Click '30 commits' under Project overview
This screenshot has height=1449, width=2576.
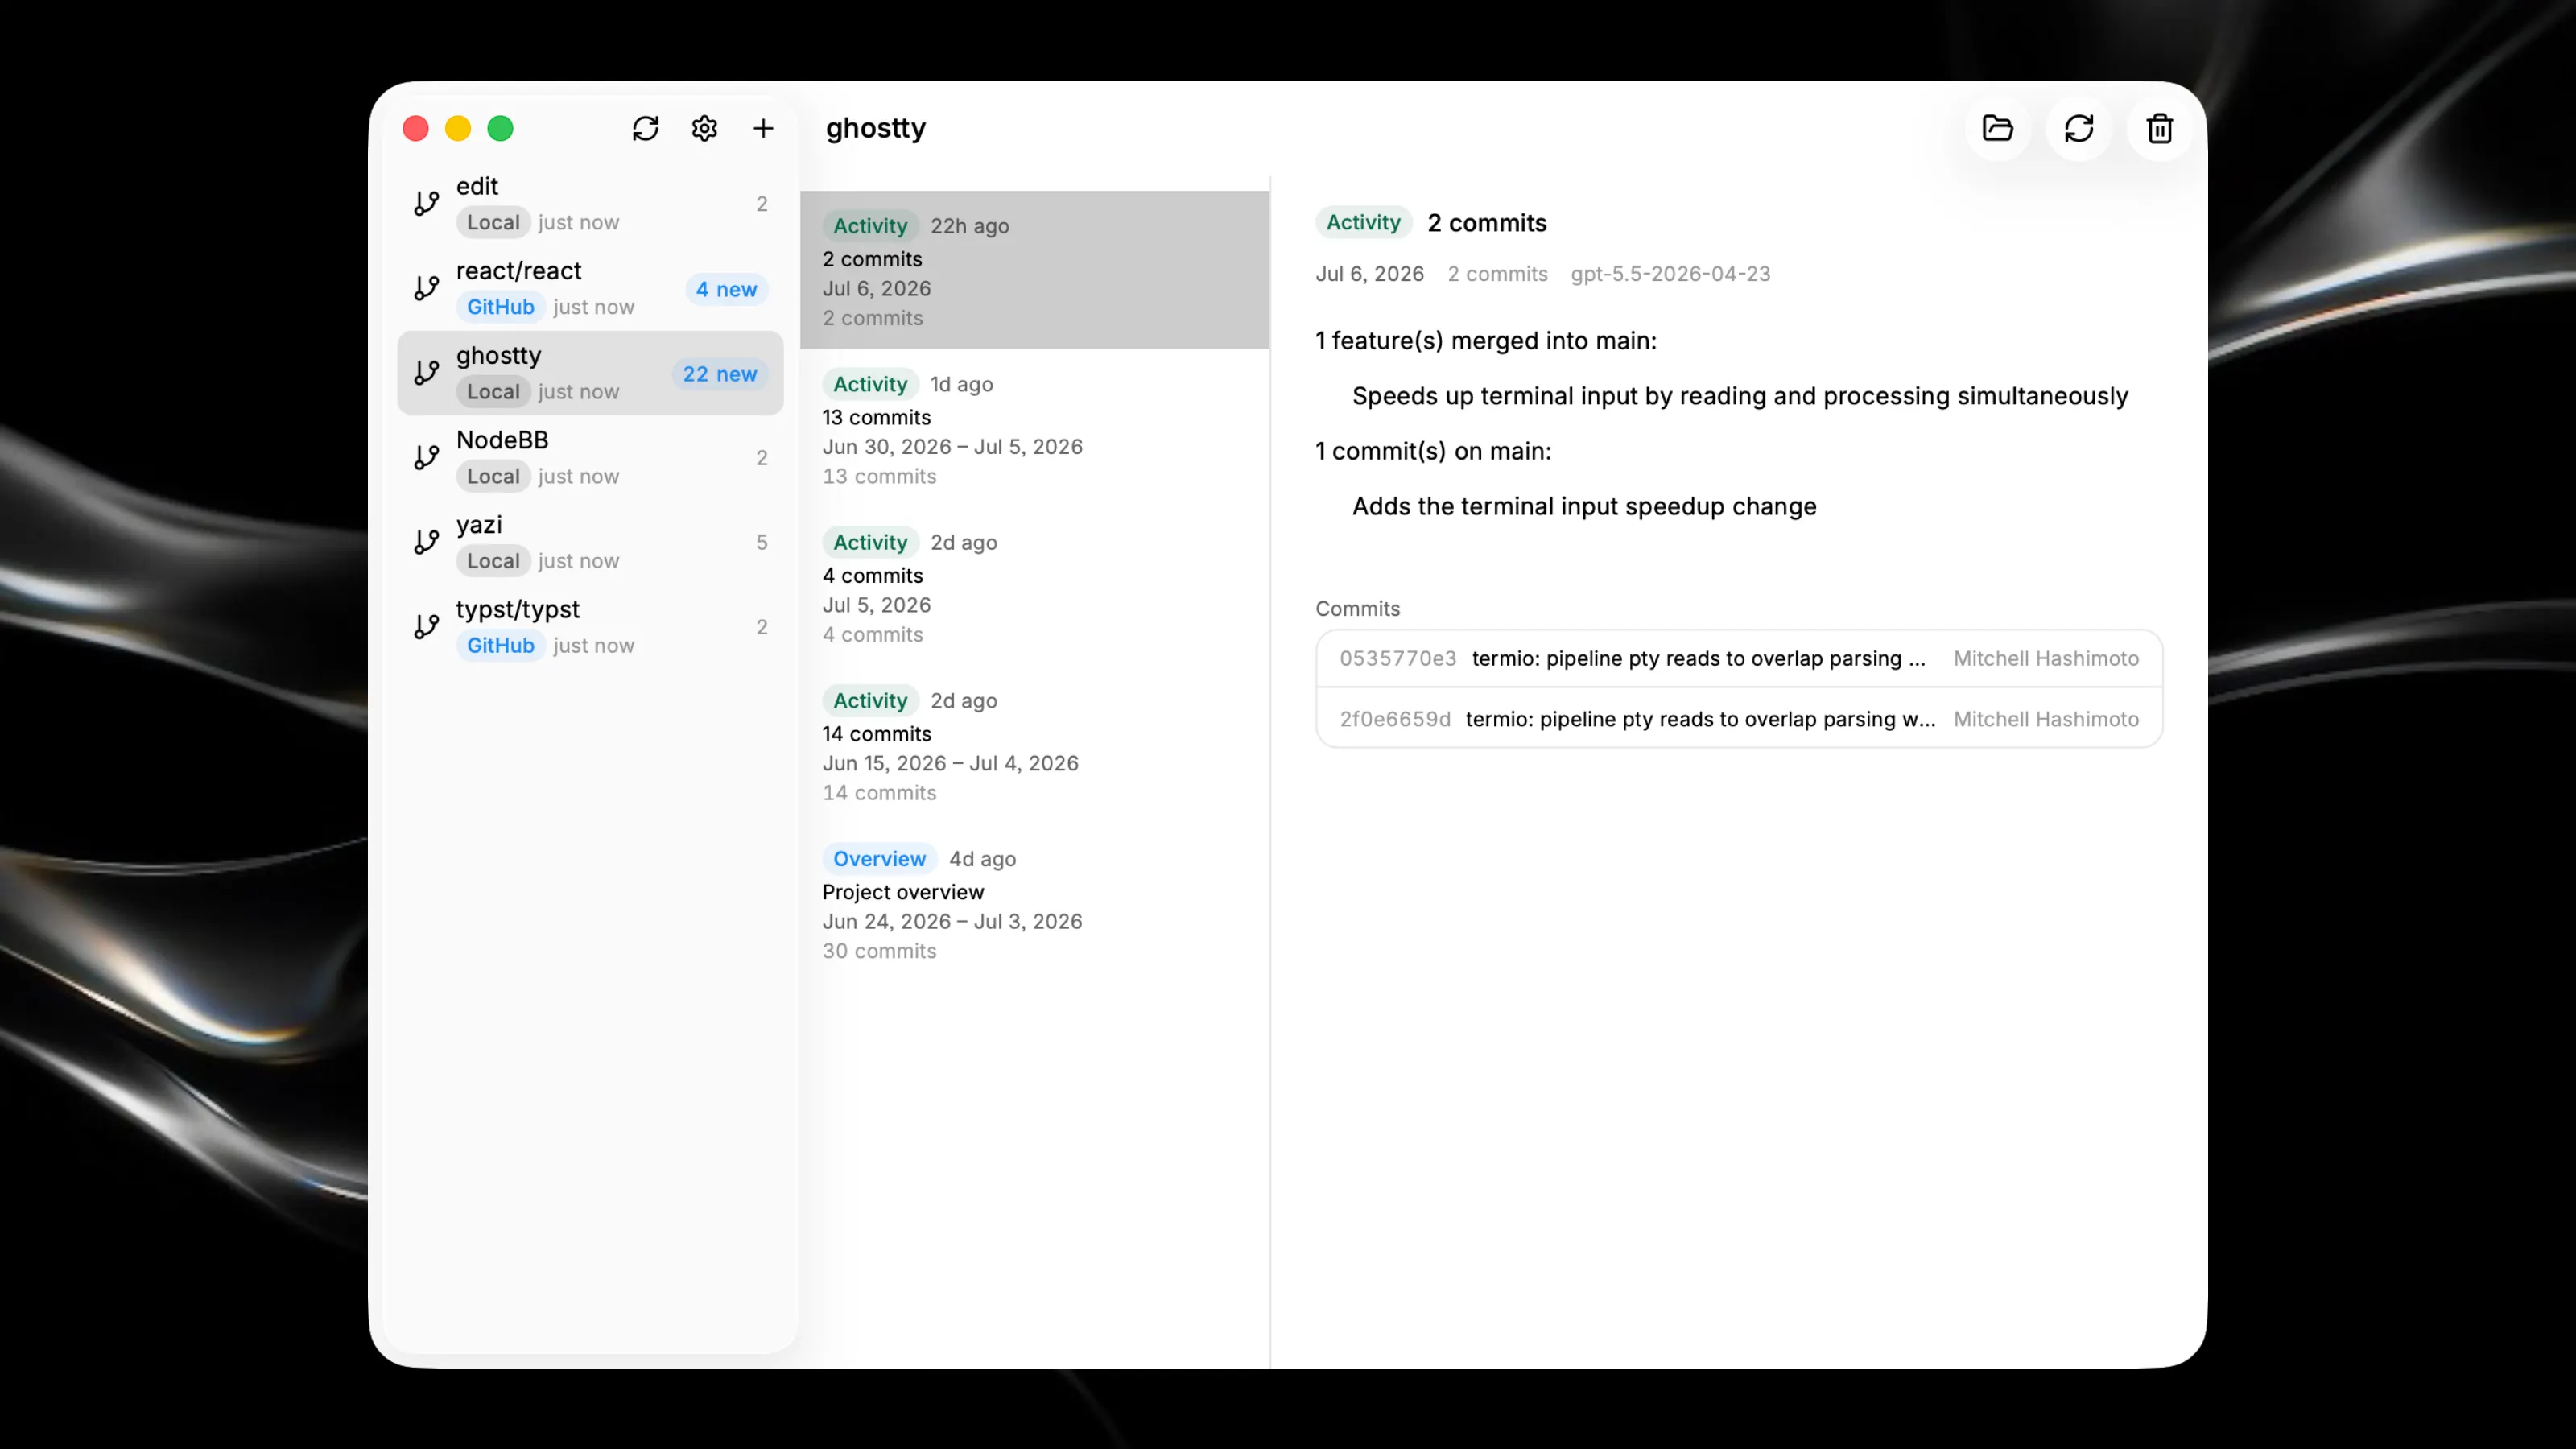coord(879,951)
